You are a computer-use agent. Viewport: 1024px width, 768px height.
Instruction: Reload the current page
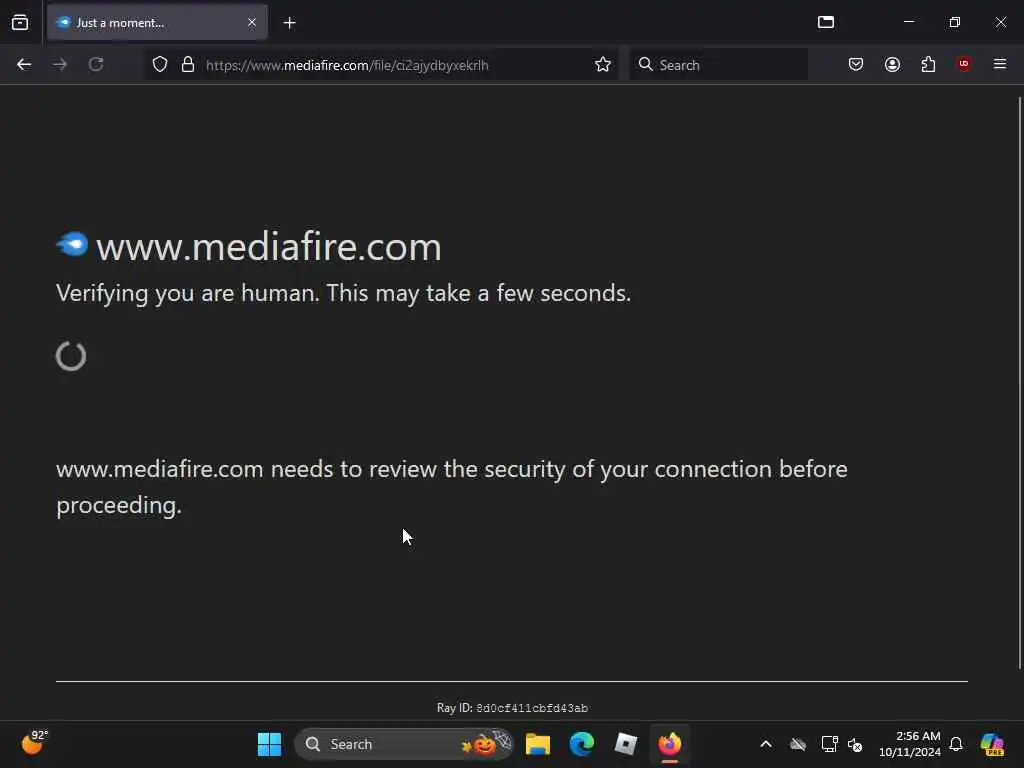[96, 64]
